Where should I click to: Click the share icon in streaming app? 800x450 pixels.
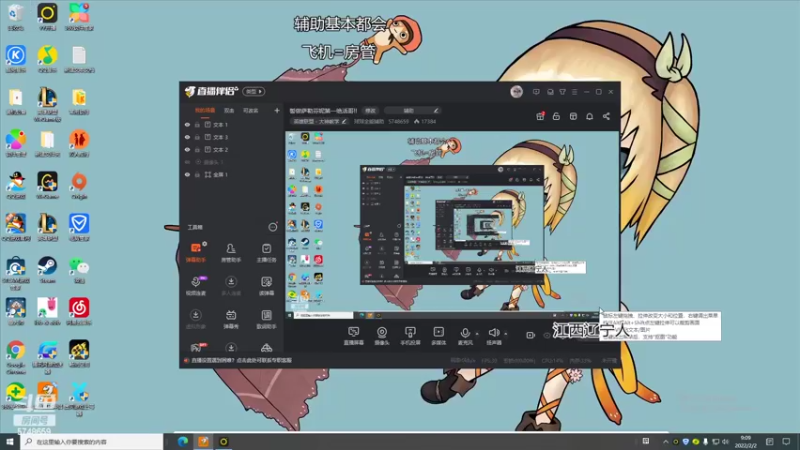pyautogui.click(x=606, y=116)
